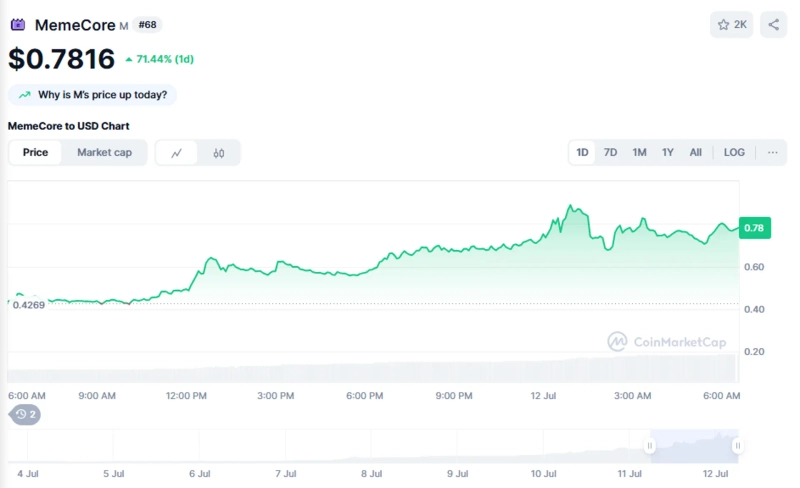Expand the 71.44% (1d) change selector
This screenshot has height=488, width=800.
[160, 59]
